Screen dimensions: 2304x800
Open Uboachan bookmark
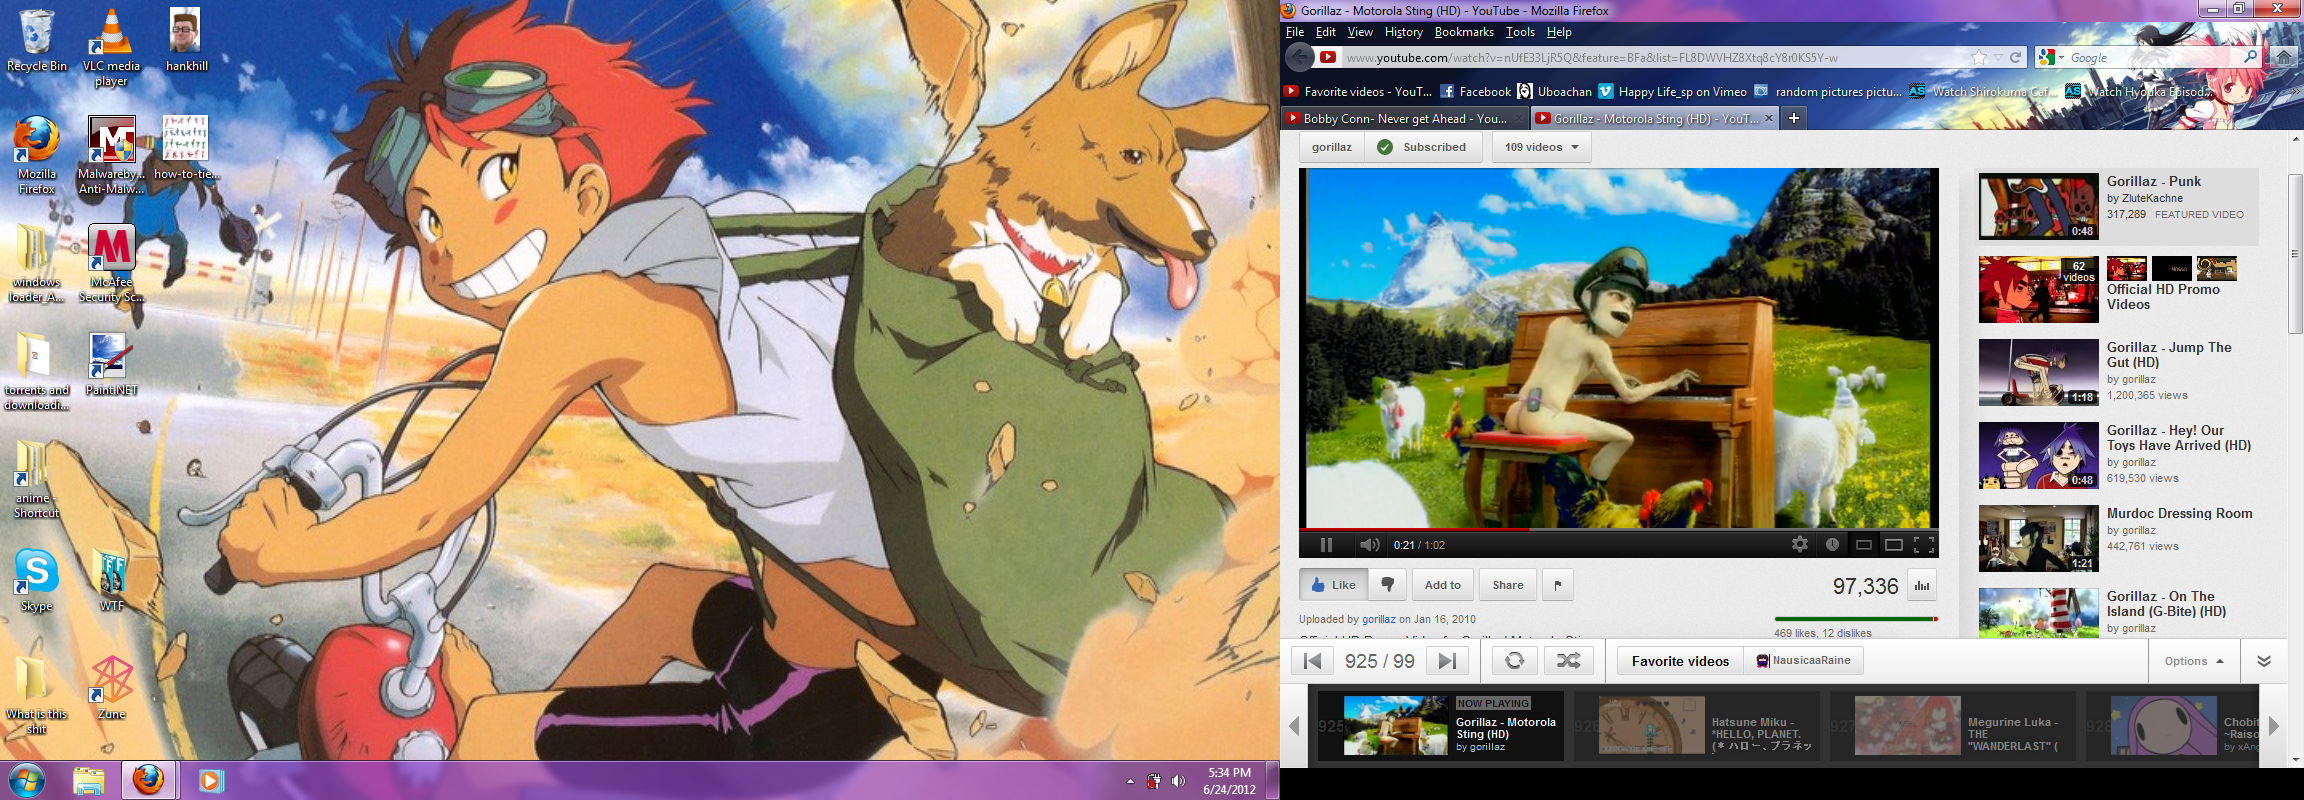point(1554,91)
